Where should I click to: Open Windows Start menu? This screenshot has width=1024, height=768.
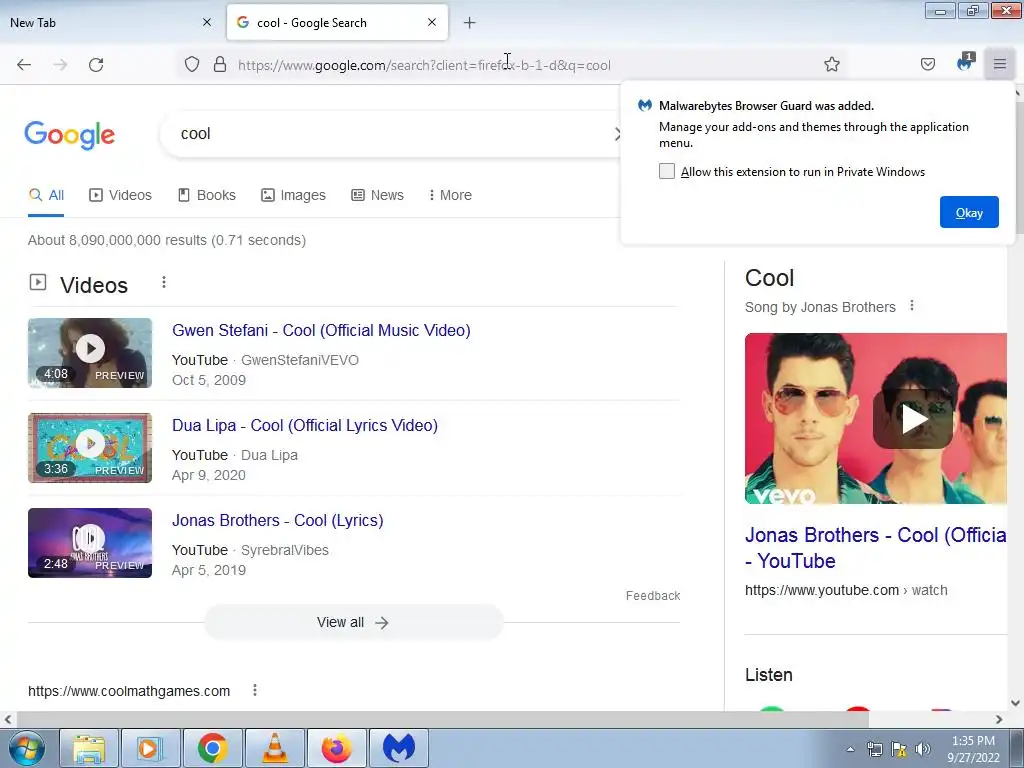pyautogui.click(x=25, y=748)
